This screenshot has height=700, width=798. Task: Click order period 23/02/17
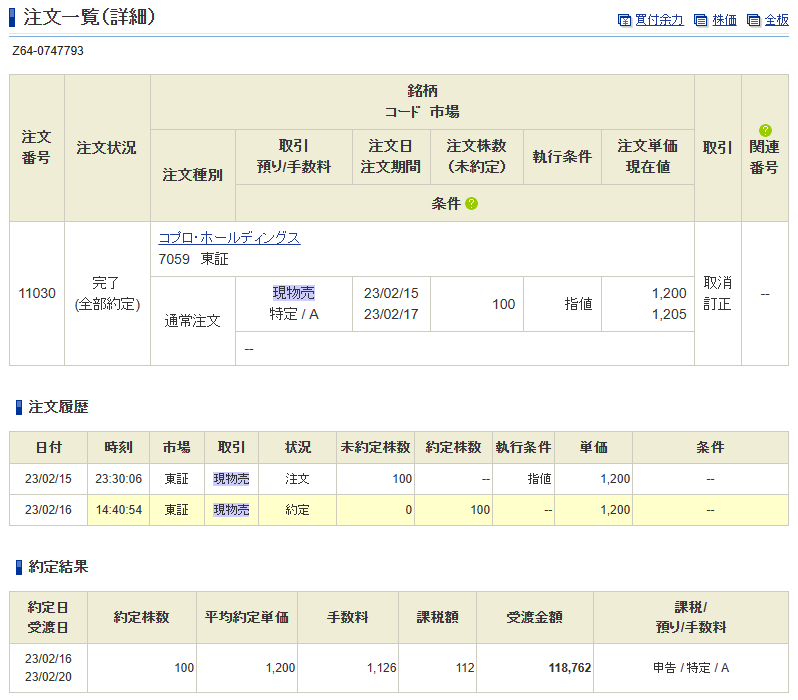391,314
